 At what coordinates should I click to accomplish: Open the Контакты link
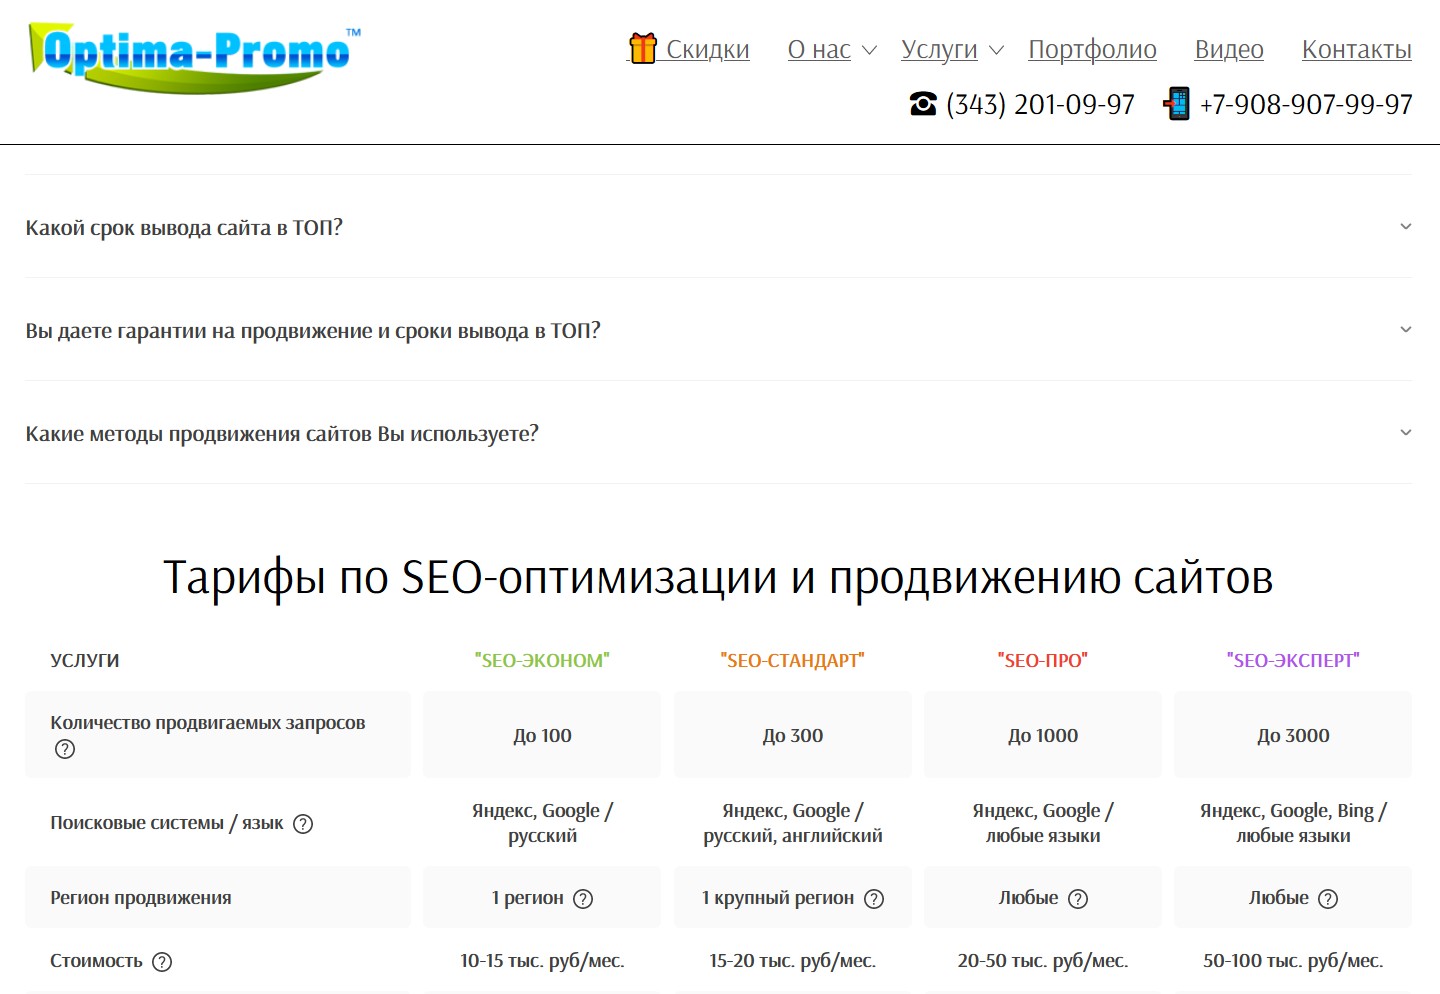(x=1356, y=50)
